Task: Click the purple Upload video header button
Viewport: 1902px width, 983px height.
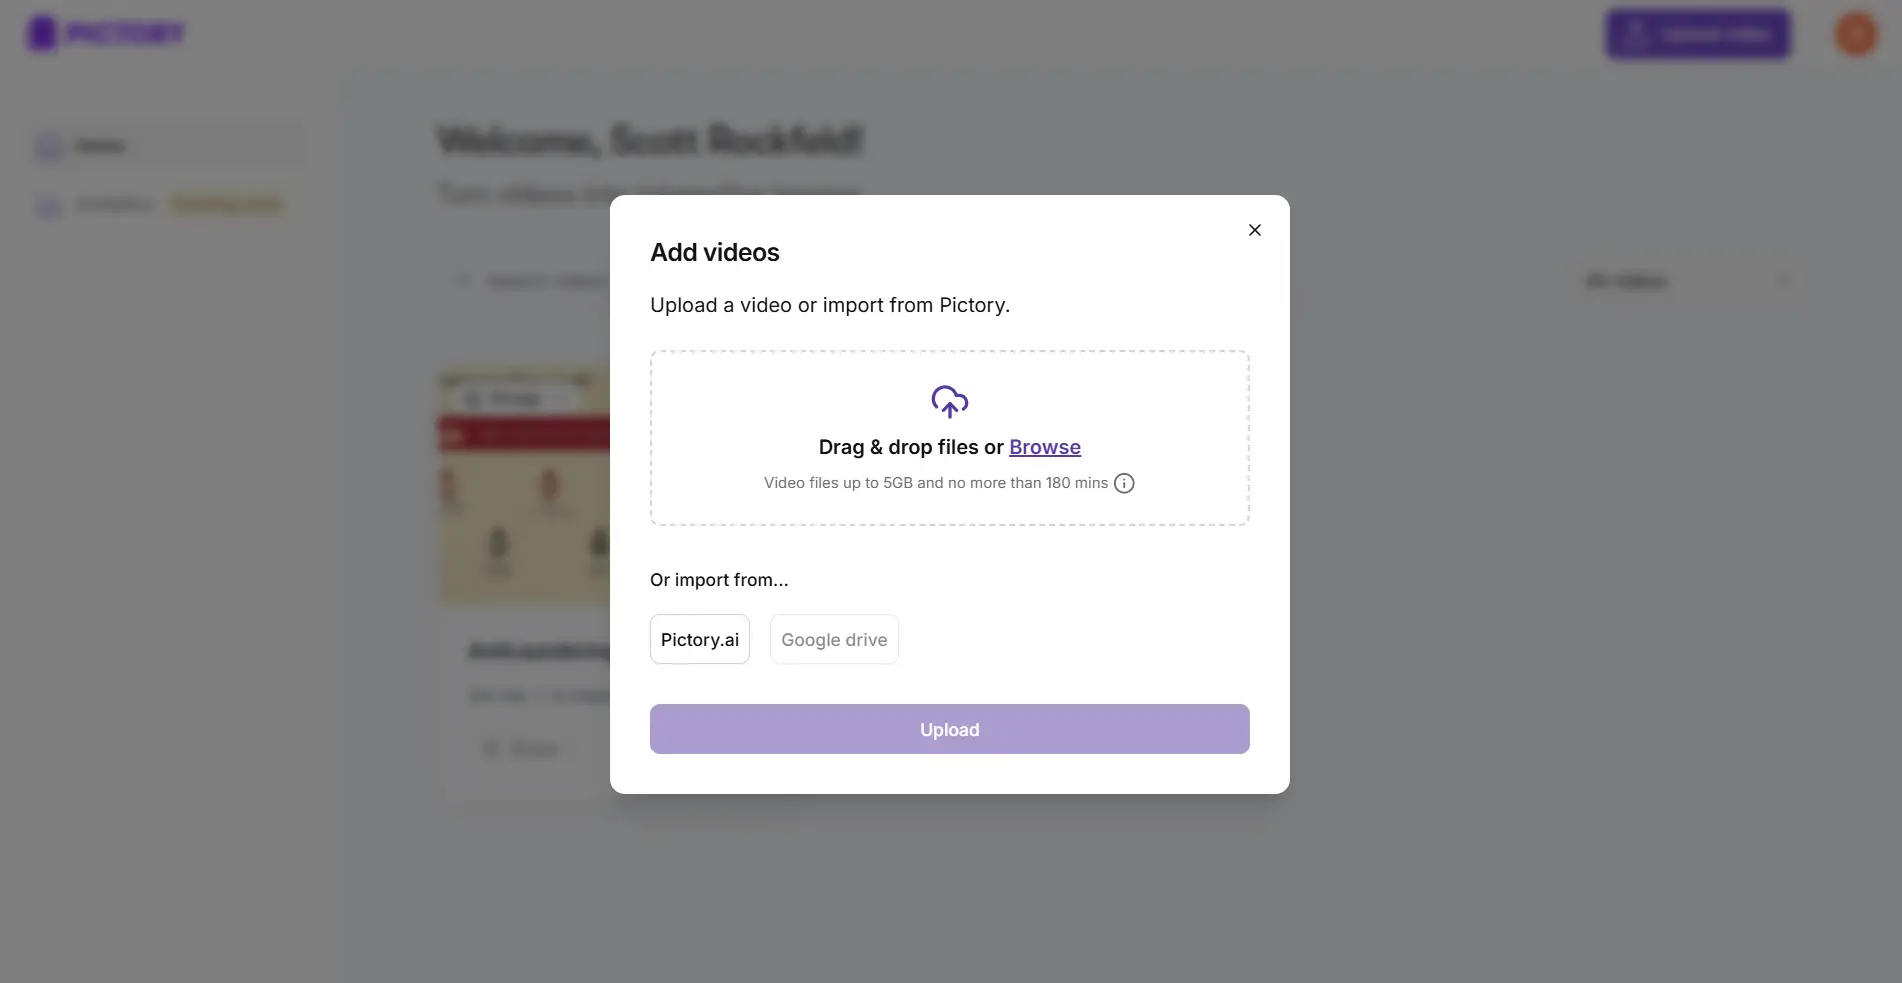Action: coord(1697,34)
